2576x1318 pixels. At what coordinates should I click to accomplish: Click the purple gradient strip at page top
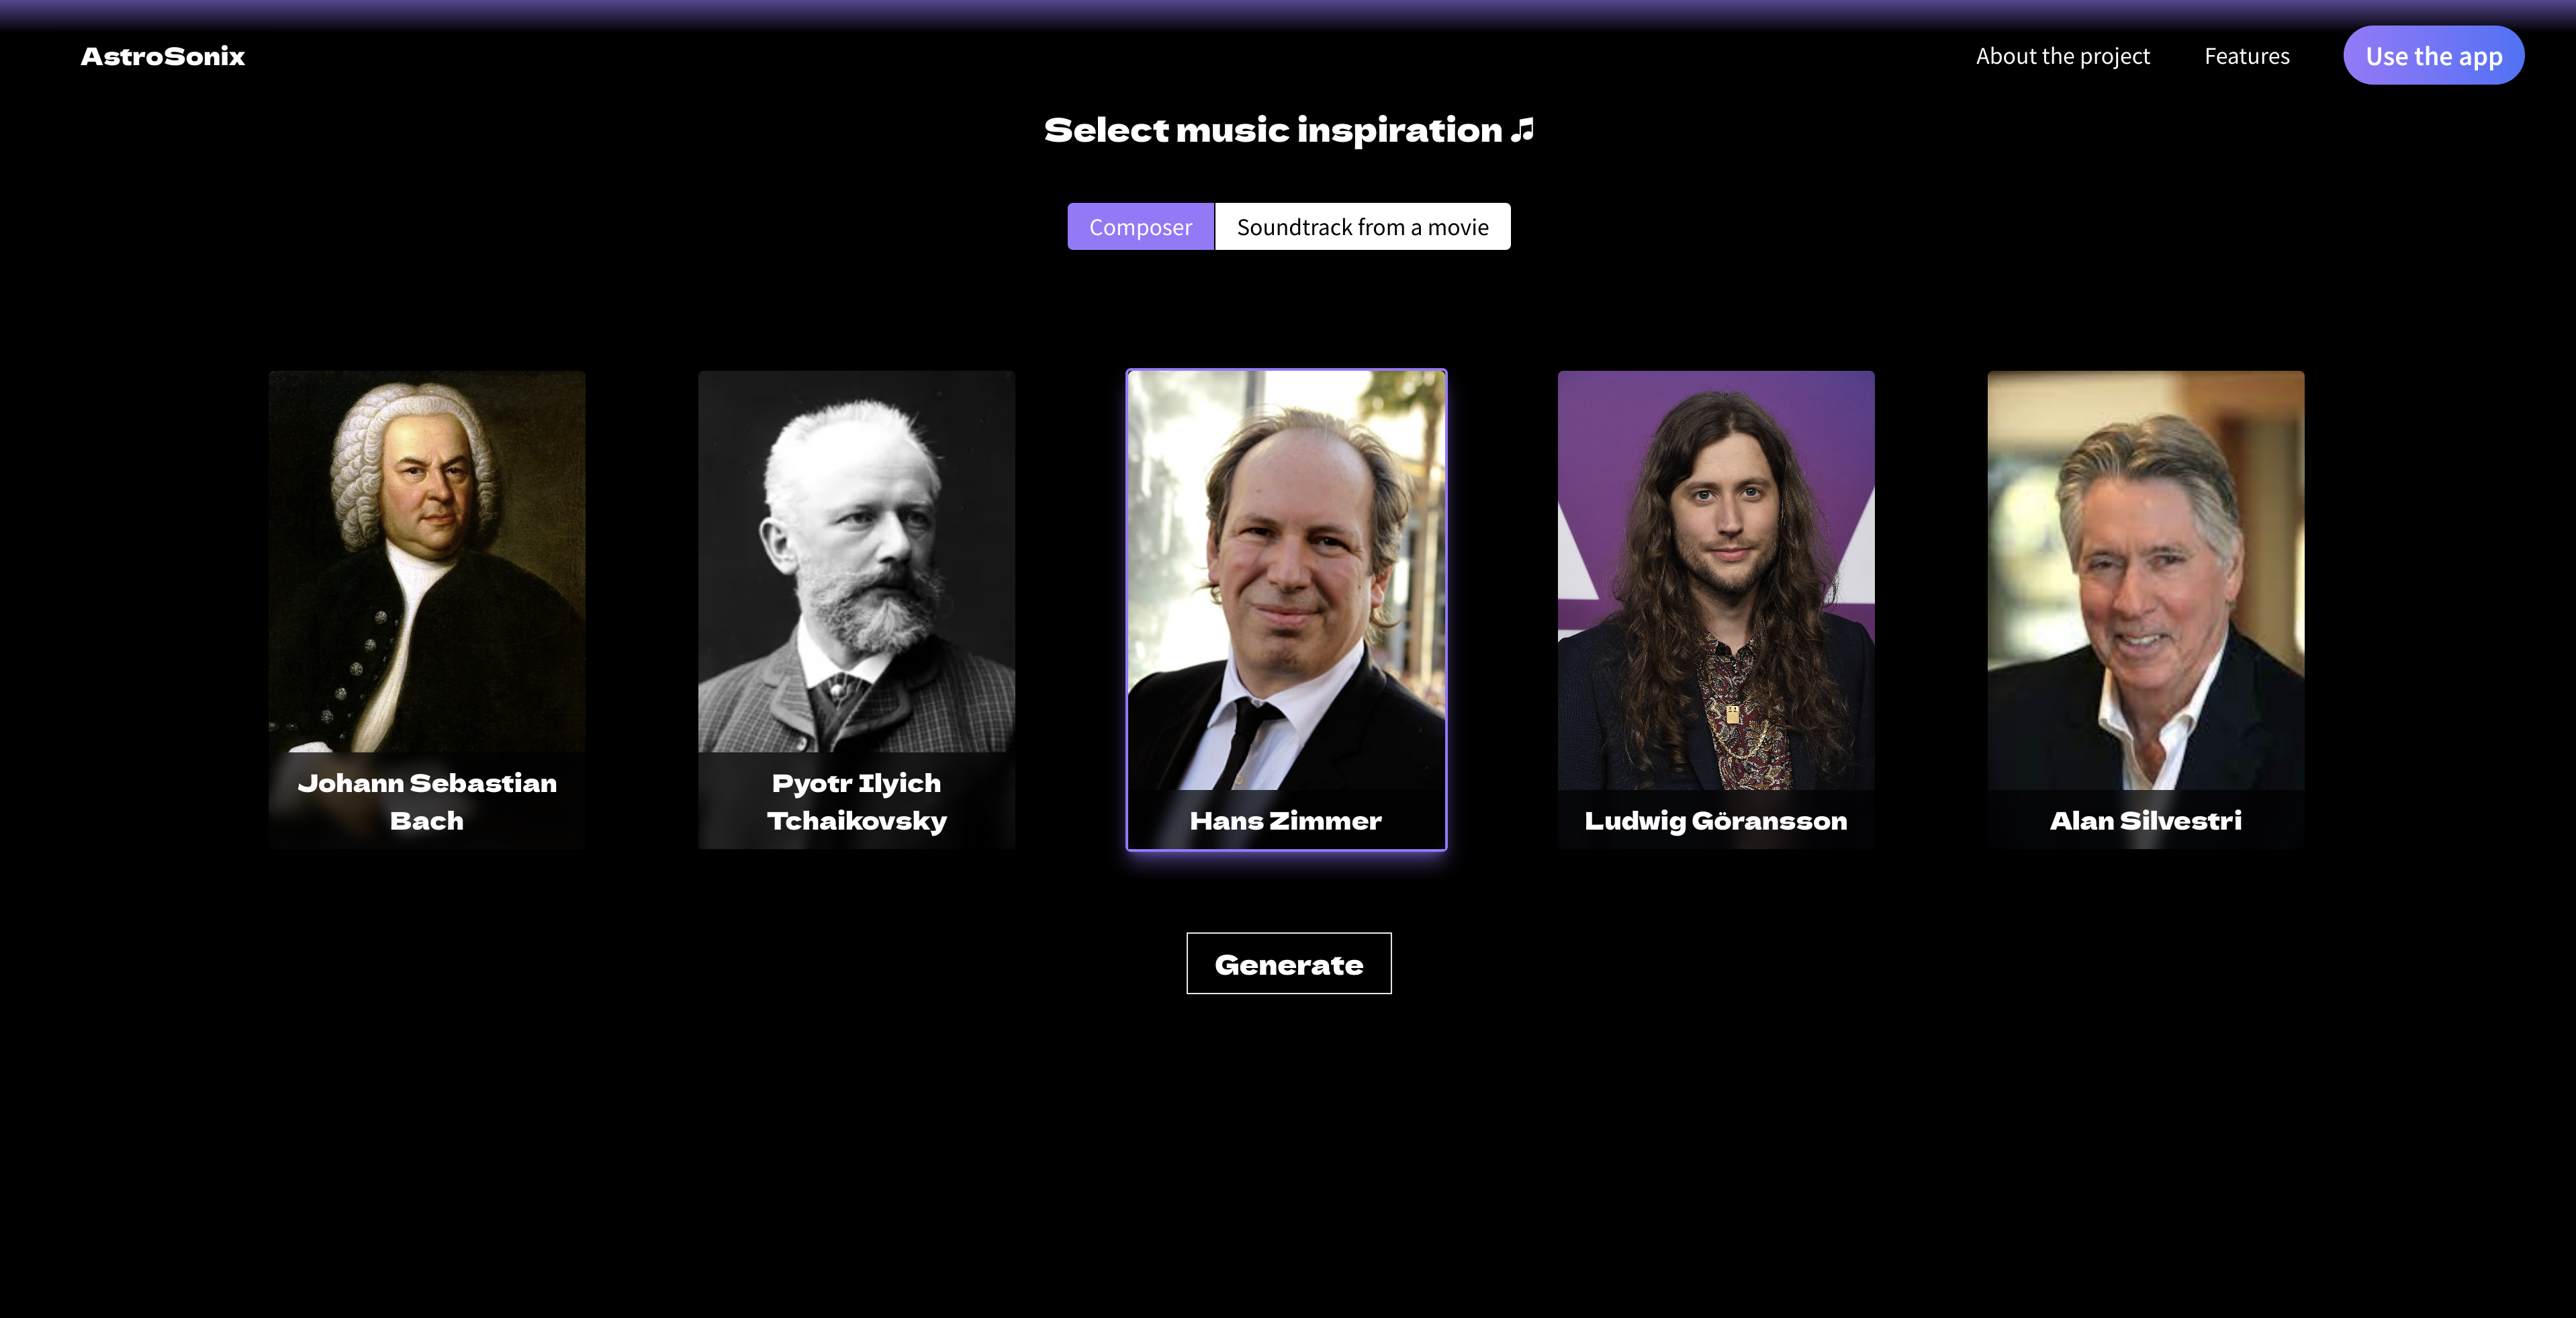pyautogui.click(x=1288, y=10)
